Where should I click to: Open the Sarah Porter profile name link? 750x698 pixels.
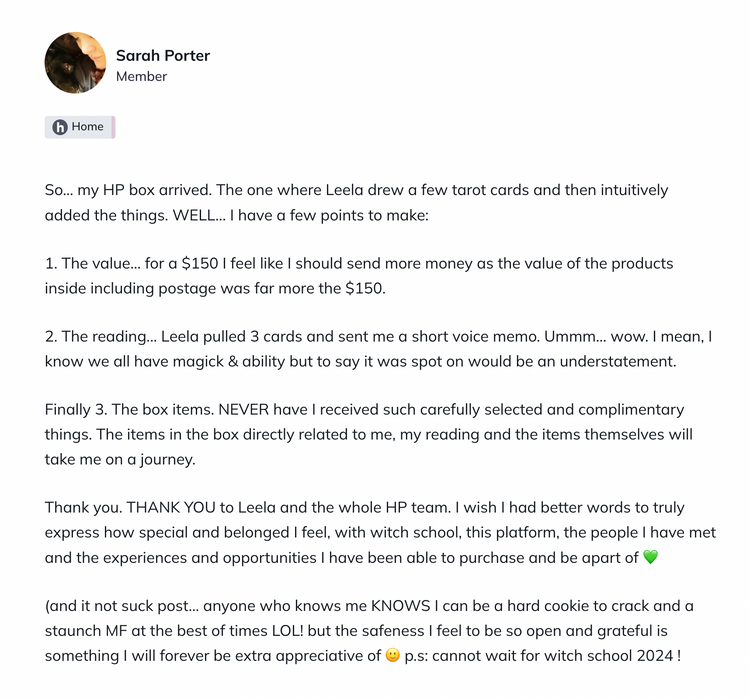point(162,55)
